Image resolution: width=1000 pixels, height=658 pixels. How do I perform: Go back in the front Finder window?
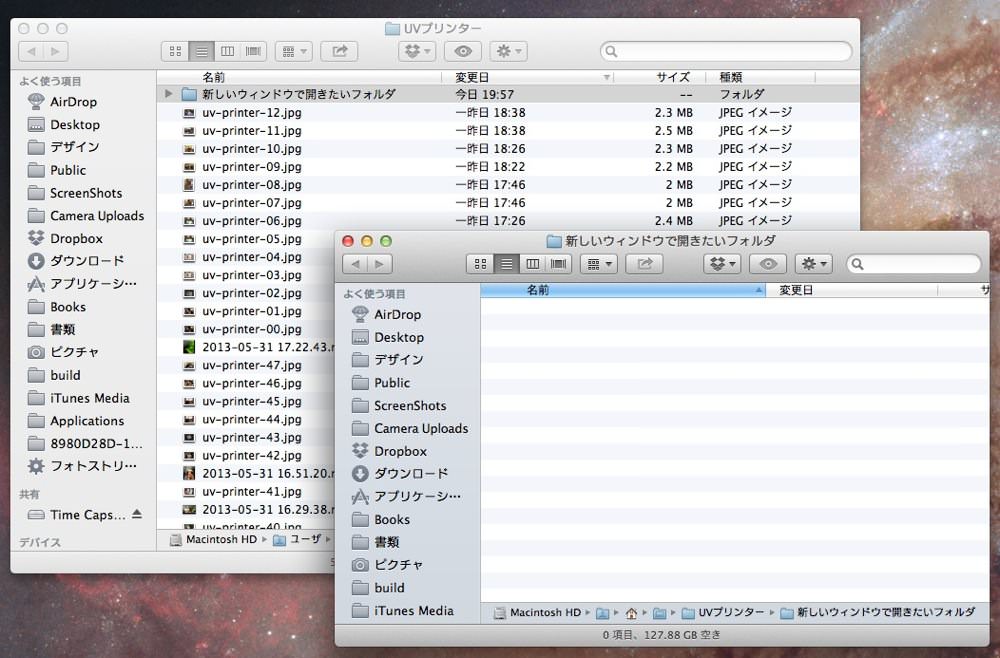point(355,264)
